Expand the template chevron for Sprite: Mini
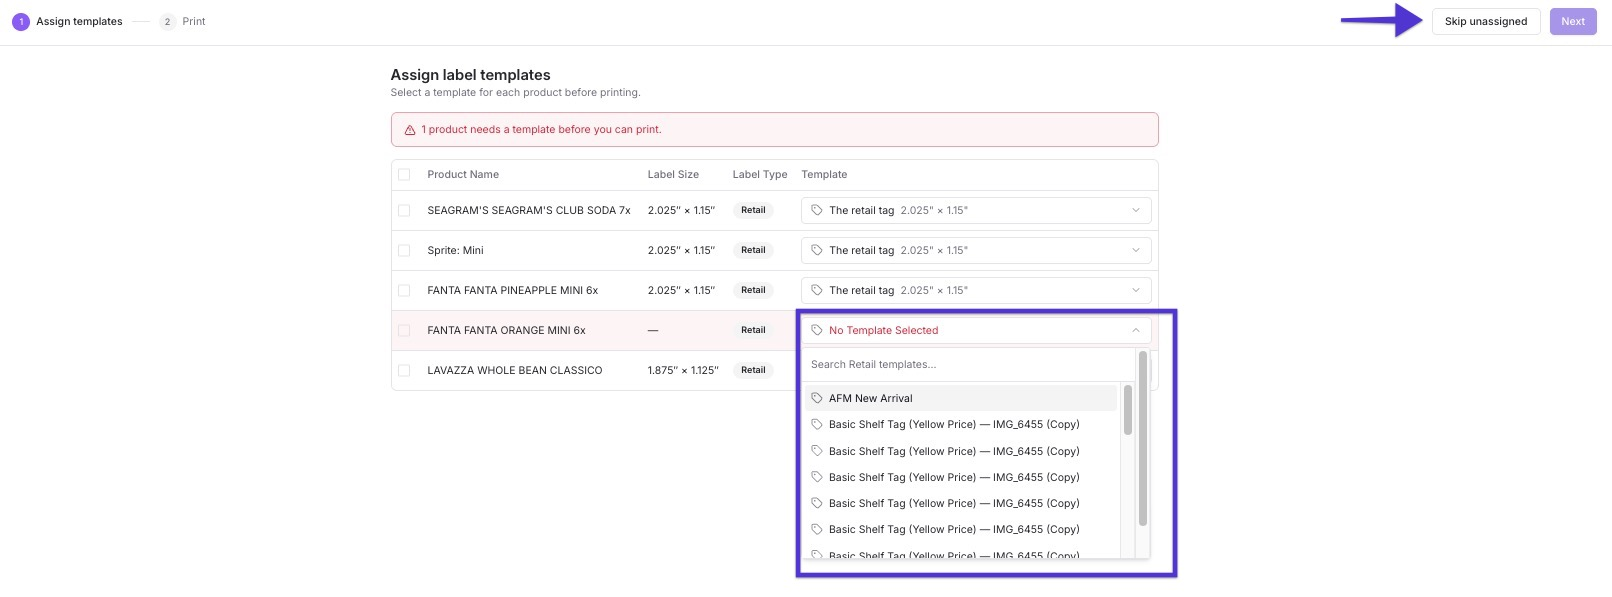This screenshot has height=597, width=1612. 1136,250
